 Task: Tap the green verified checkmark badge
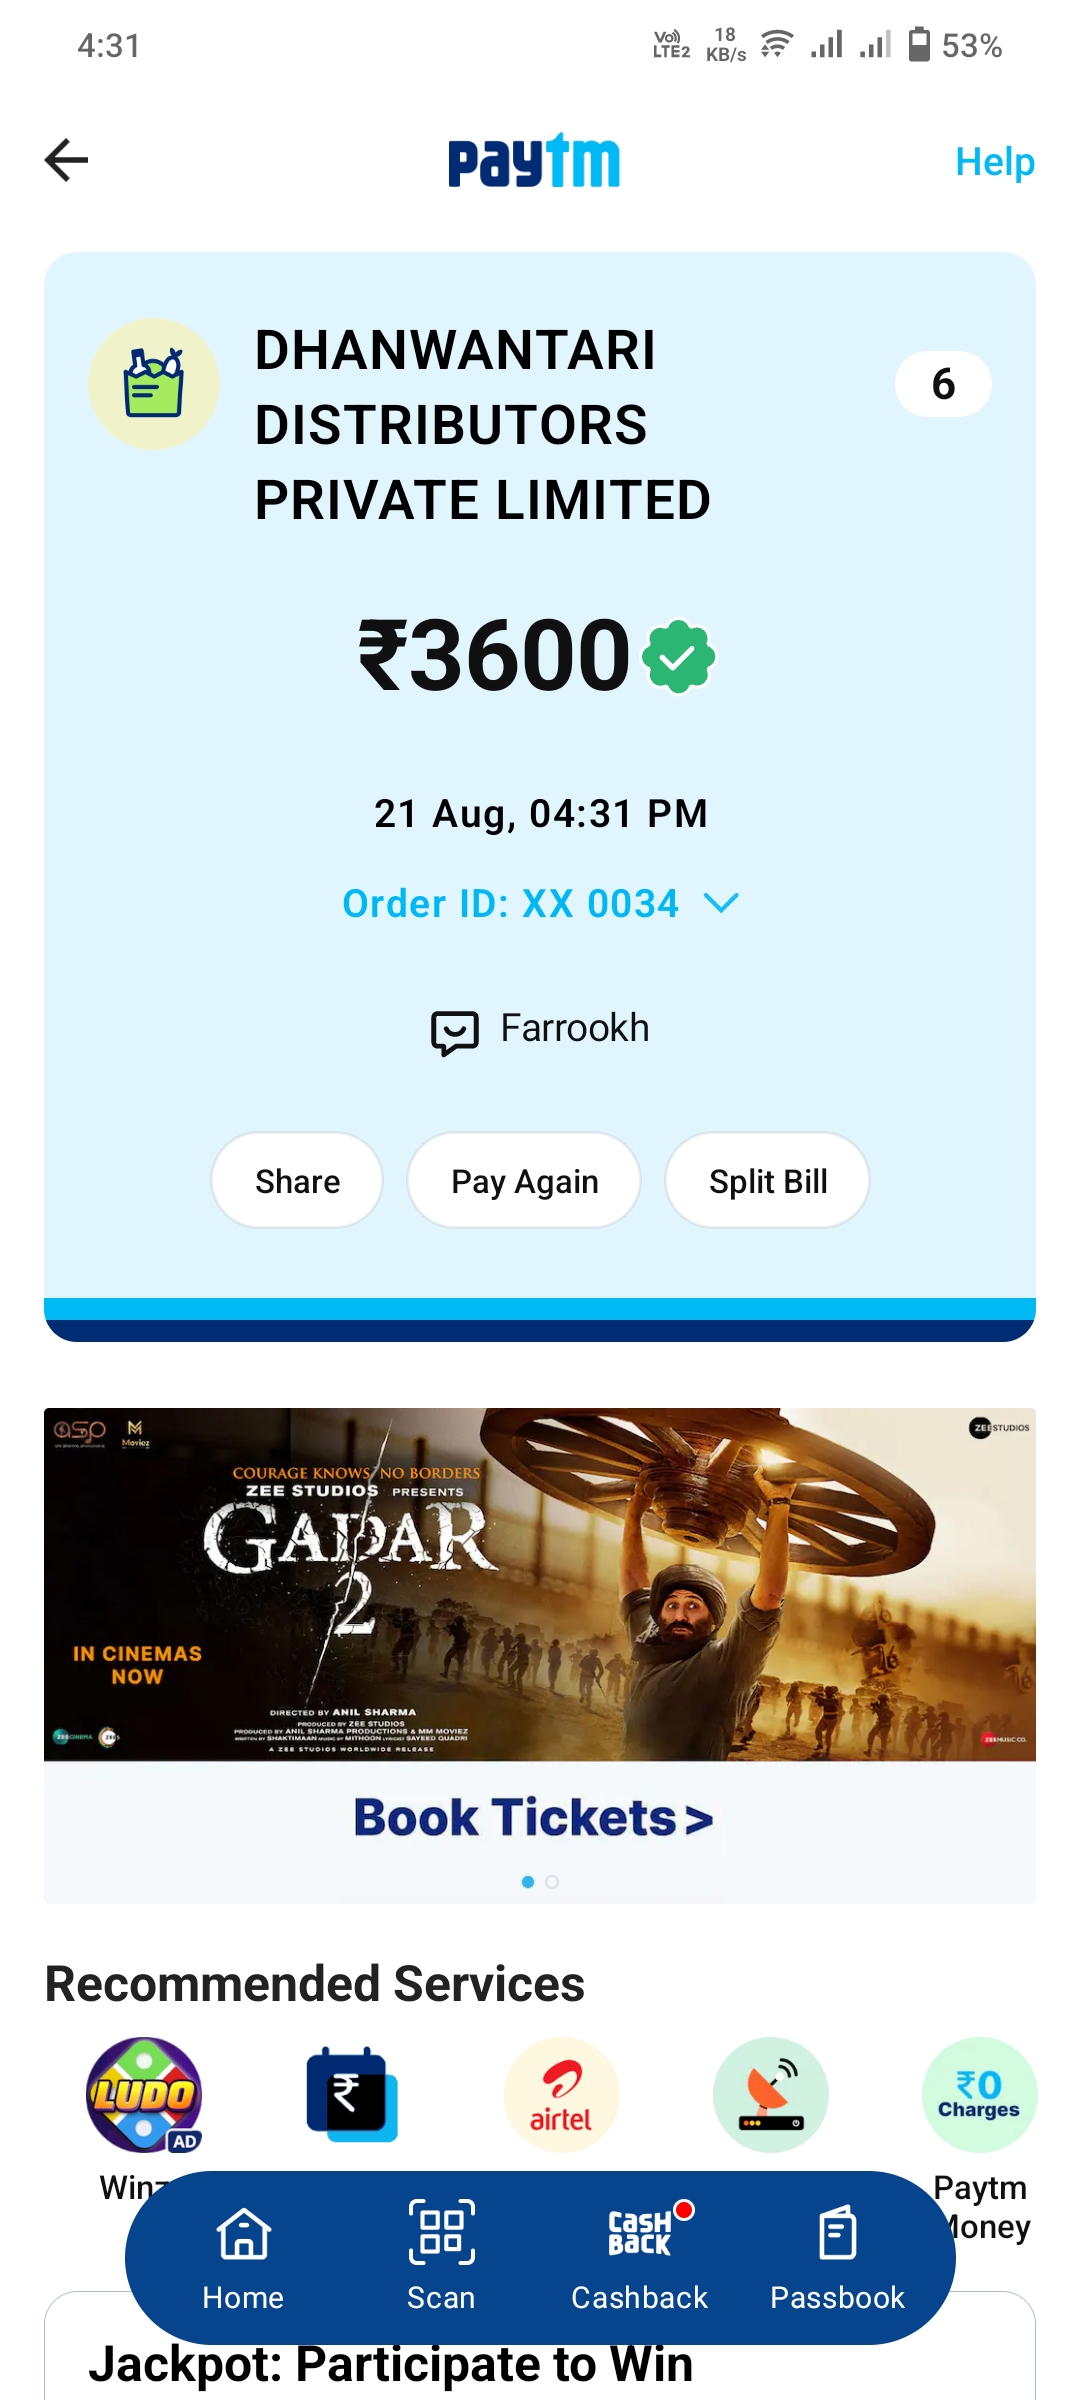pos(679,656)
